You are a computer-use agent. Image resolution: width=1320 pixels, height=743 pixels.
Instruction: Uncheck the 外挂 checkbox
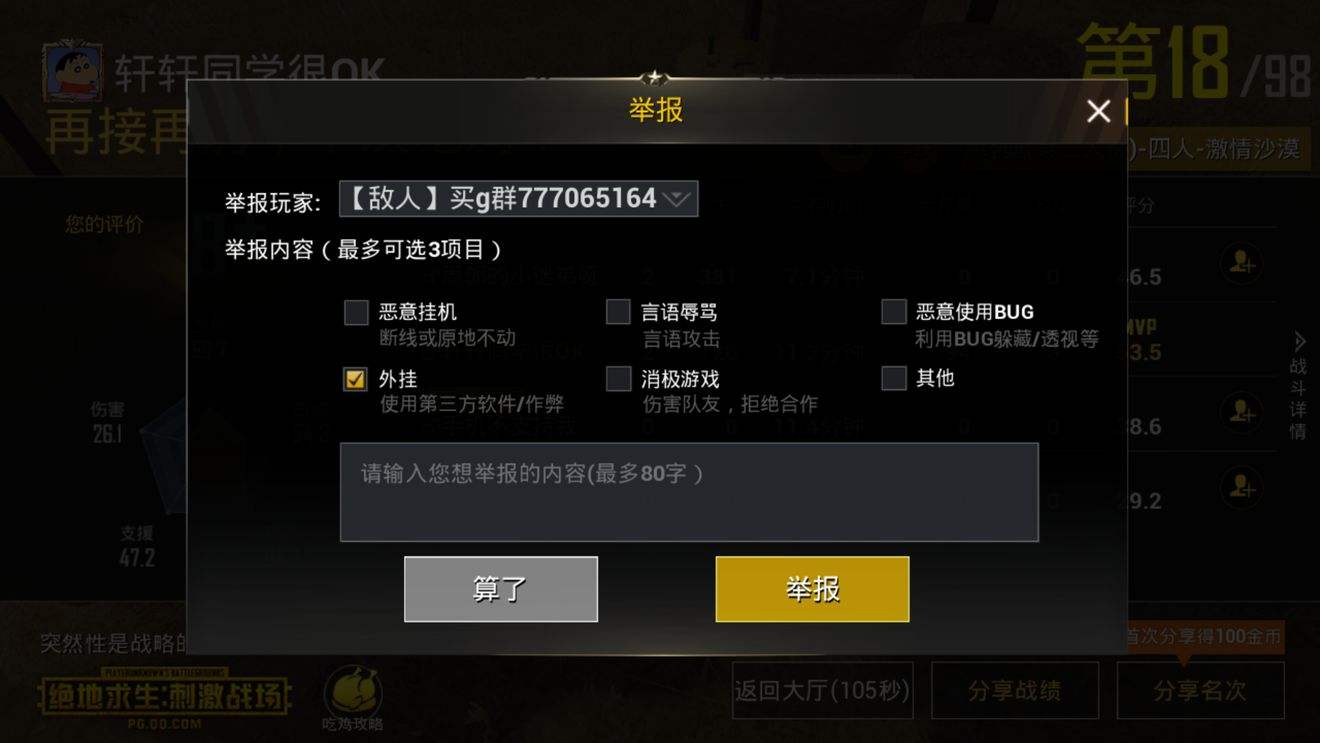coord(356,379)
